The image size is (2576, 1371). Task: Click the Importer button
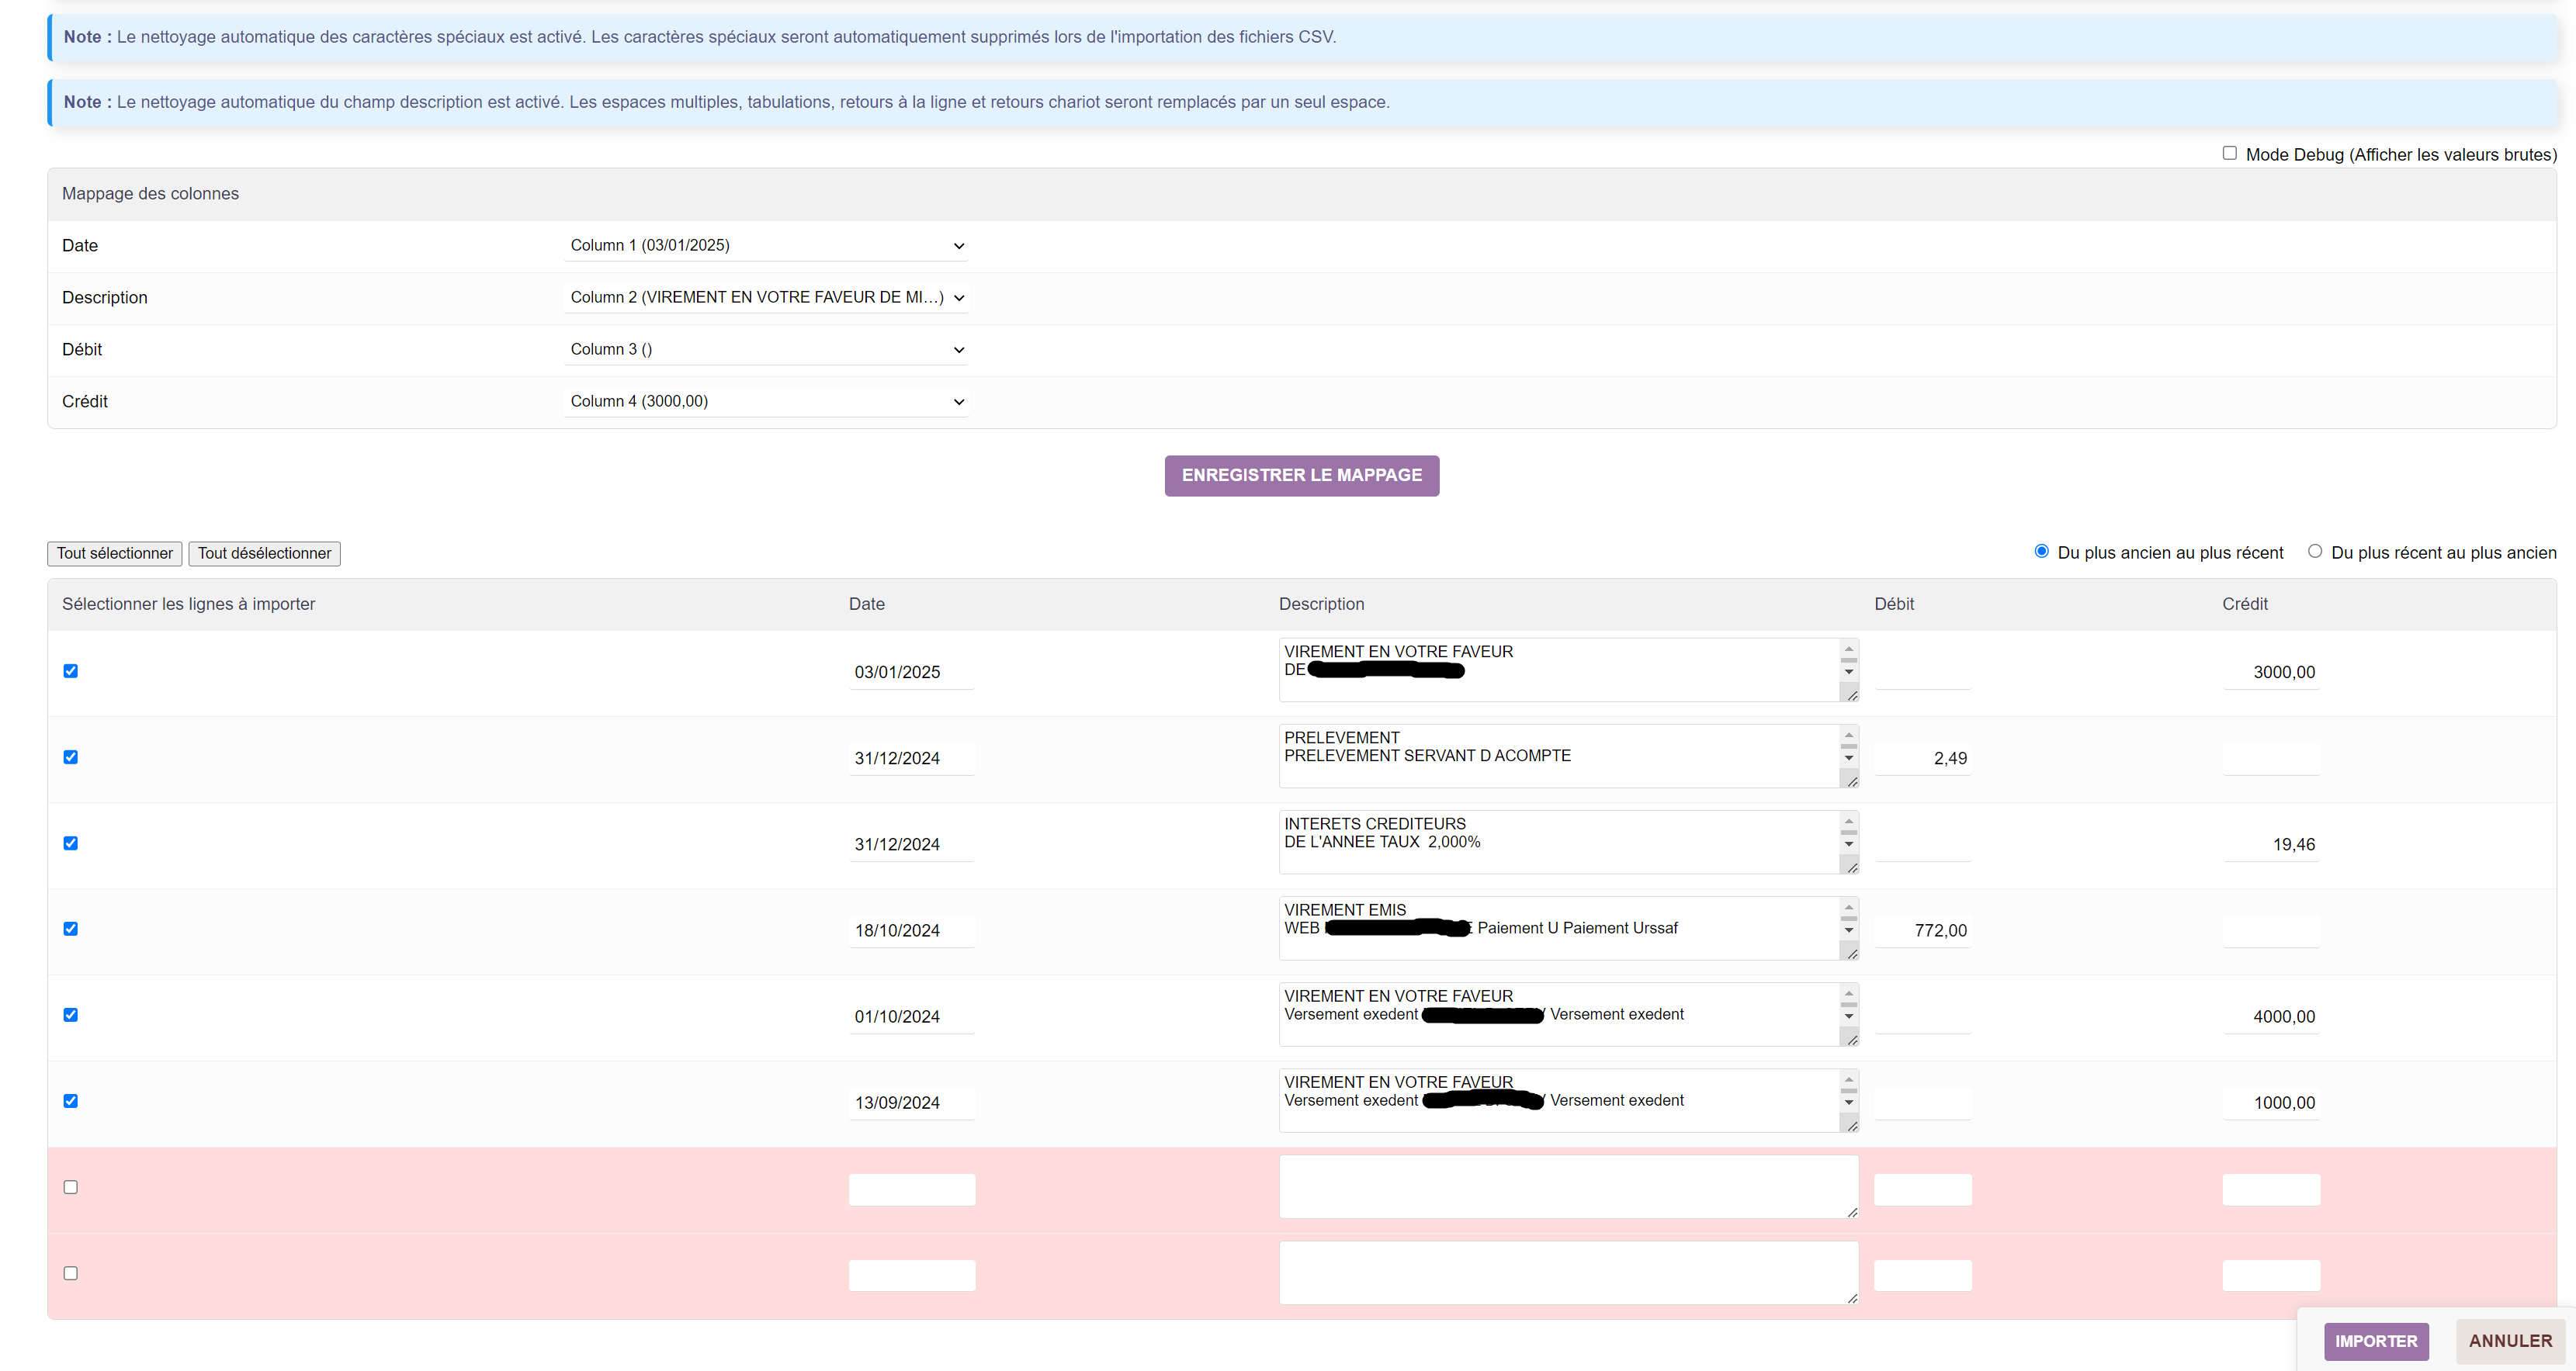click(x=2375, y=1341)
